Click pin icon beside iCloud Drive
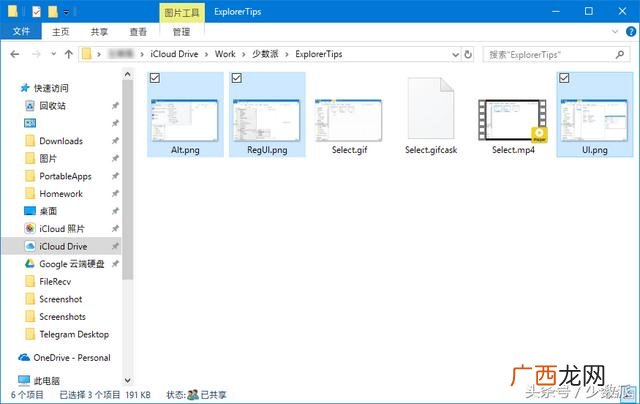 tap(115, 246)
